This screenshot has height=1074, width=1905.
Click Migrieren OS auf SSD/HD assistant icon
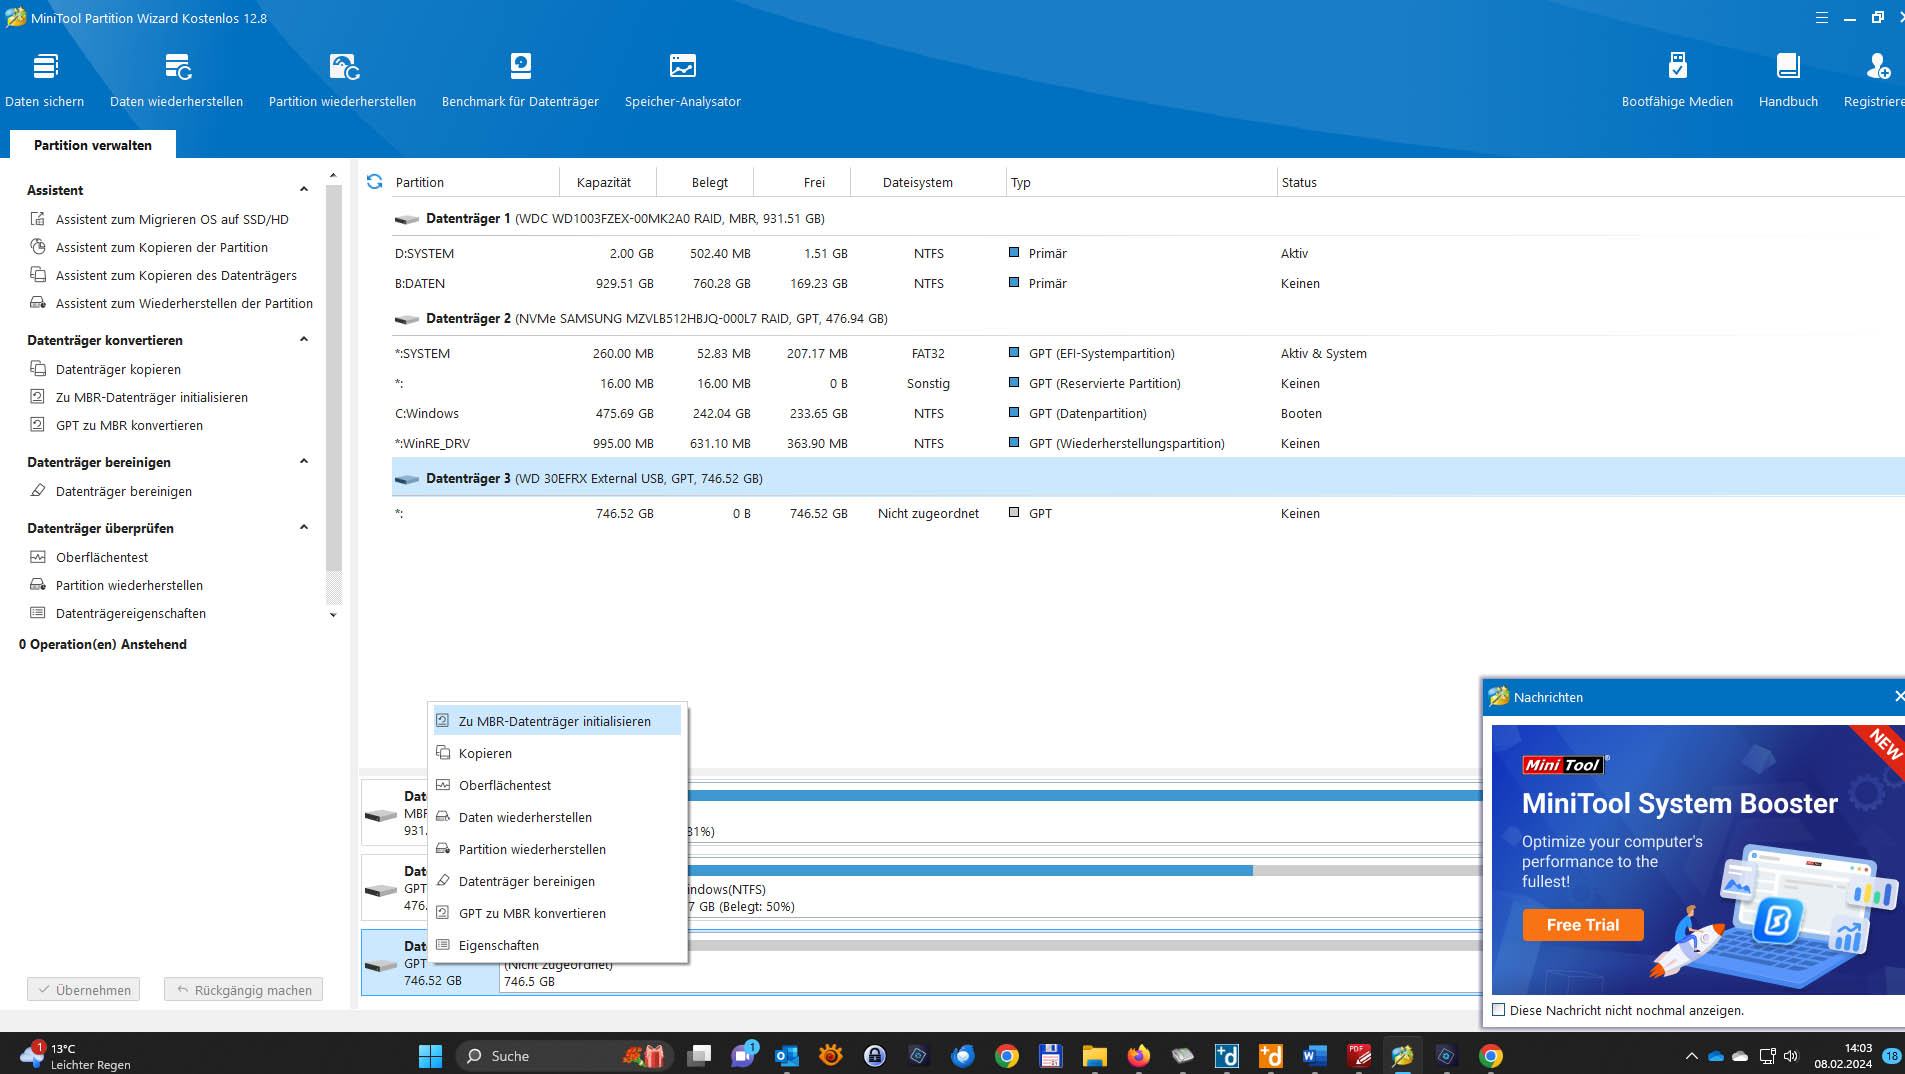click(38, 219)
